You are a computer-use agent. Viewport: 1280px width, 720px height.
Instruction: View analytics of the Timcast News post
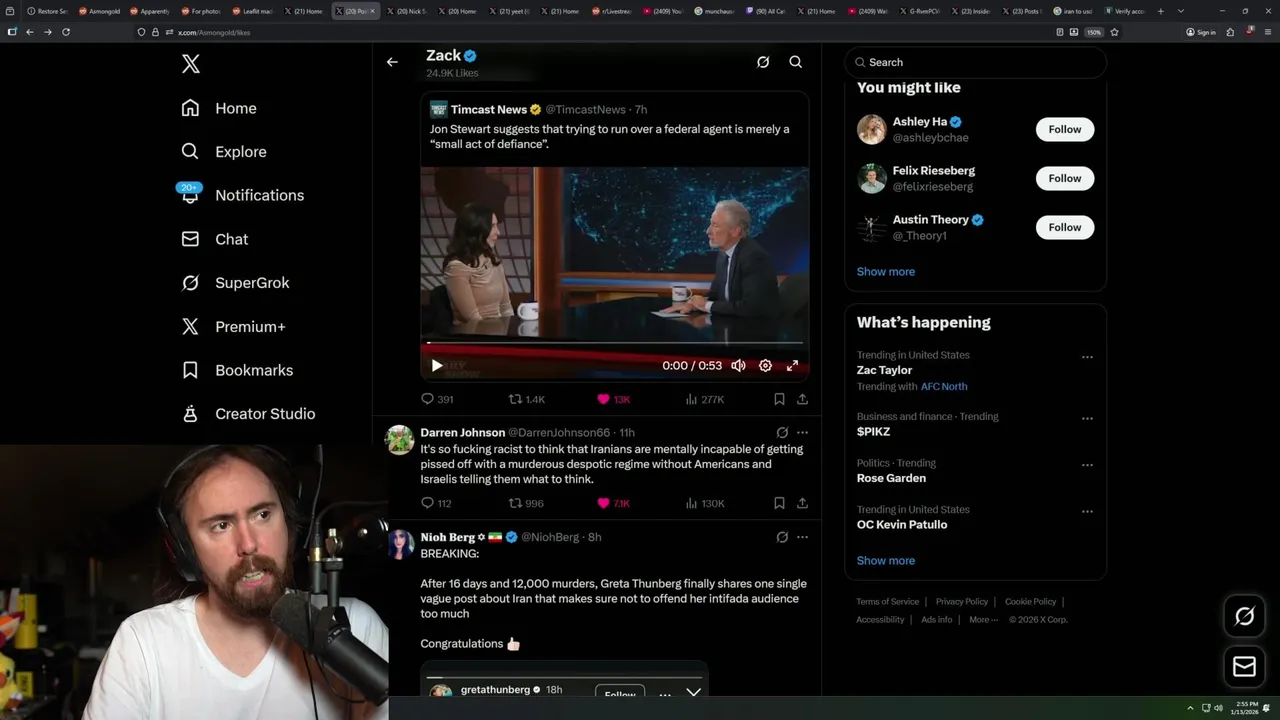704,399
